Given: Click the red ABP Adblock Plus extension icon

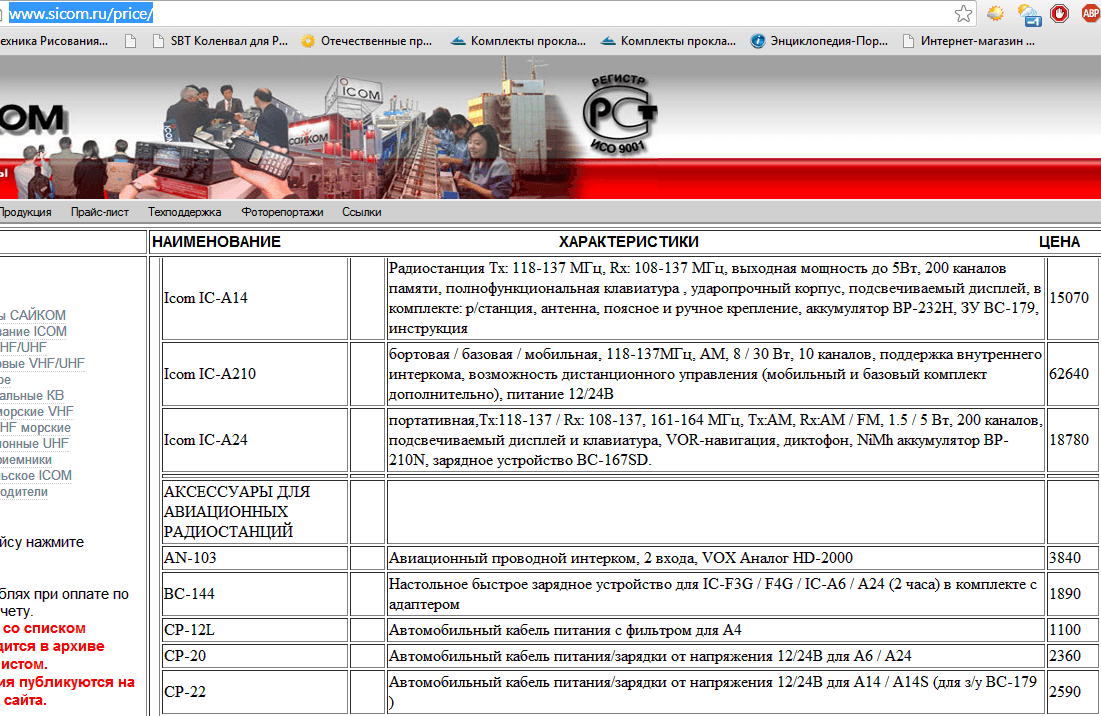Looking at the screenshot, I should click(1088, 14).
